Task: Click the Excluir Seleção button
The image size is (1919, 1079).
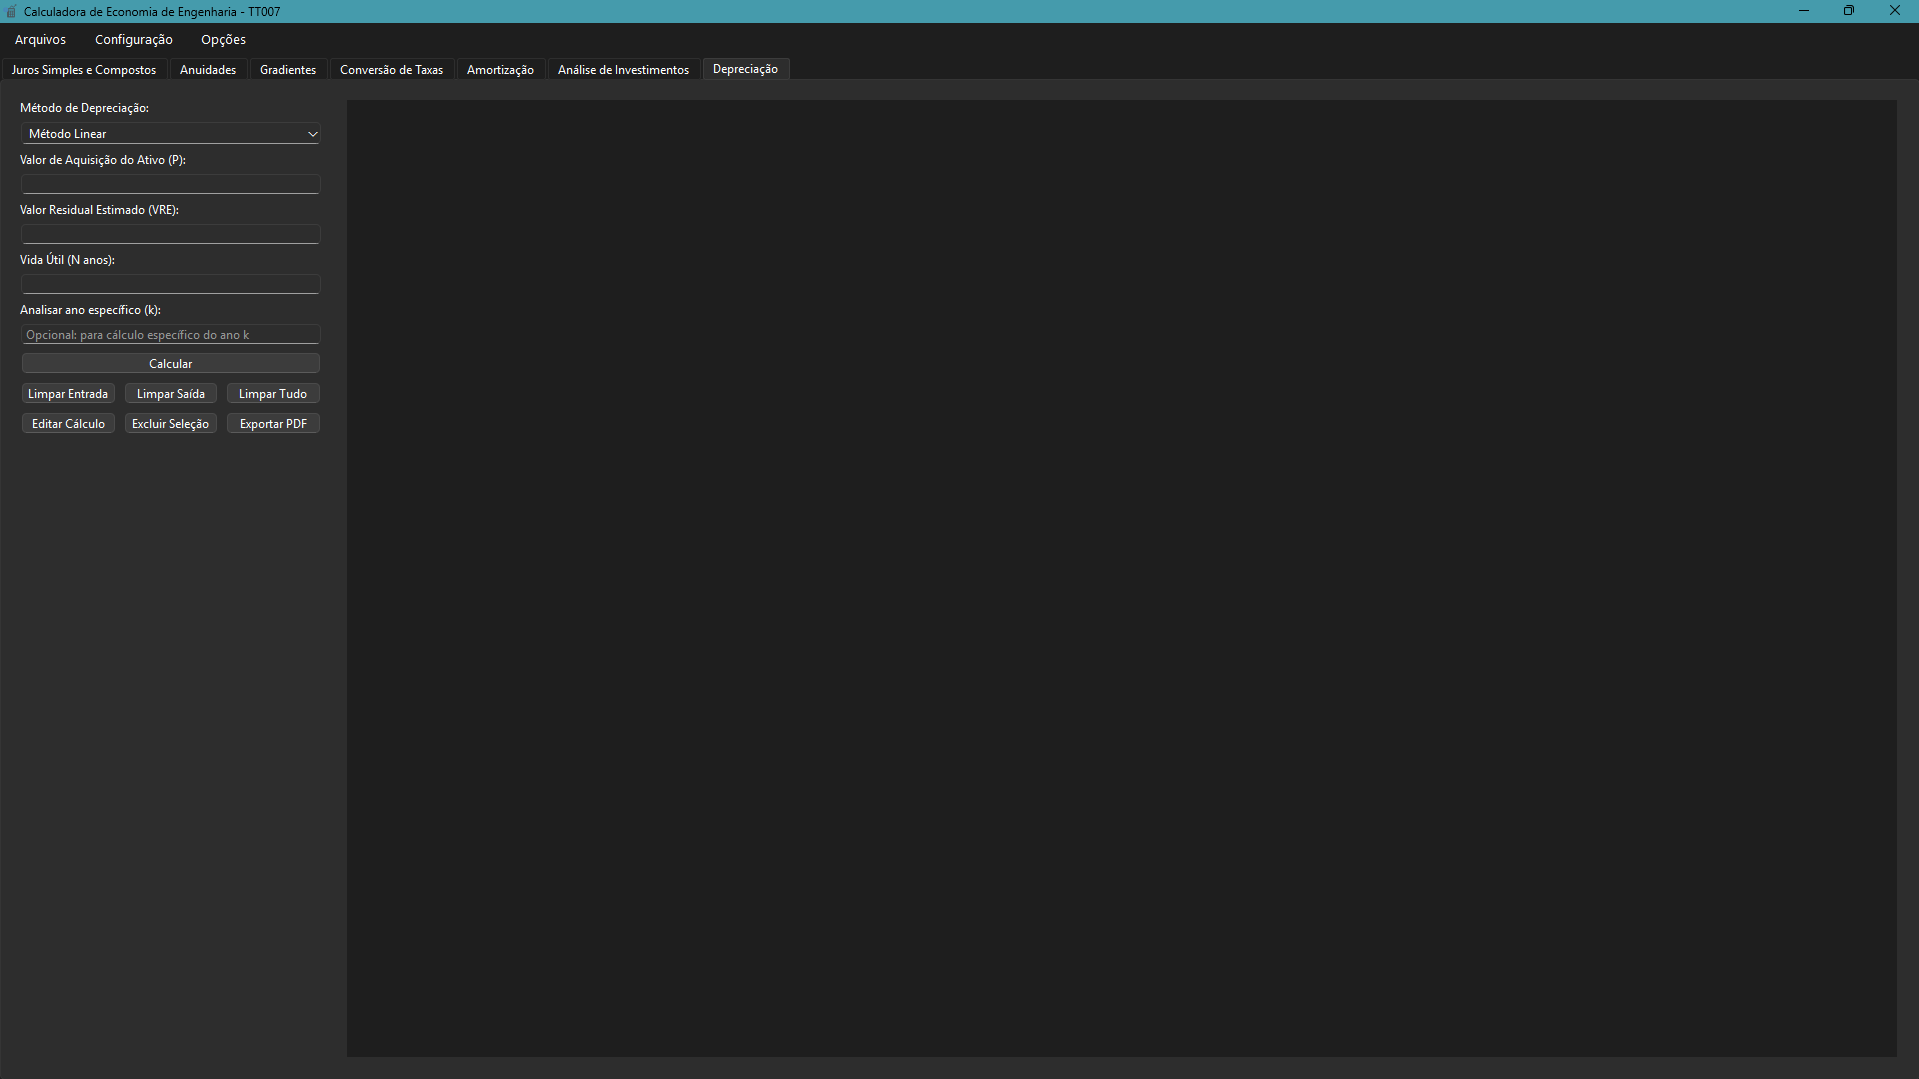Action: pyautogui.click(x=171, y=424)
